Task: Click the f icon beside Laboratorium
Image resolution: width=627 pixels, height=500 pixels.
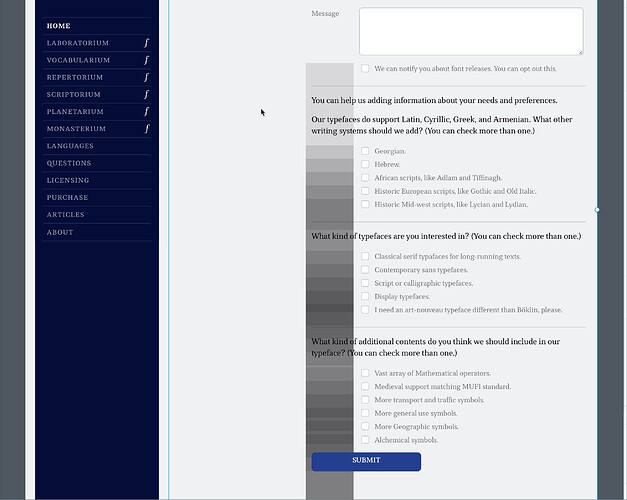Action: click(x=146, y=43)
